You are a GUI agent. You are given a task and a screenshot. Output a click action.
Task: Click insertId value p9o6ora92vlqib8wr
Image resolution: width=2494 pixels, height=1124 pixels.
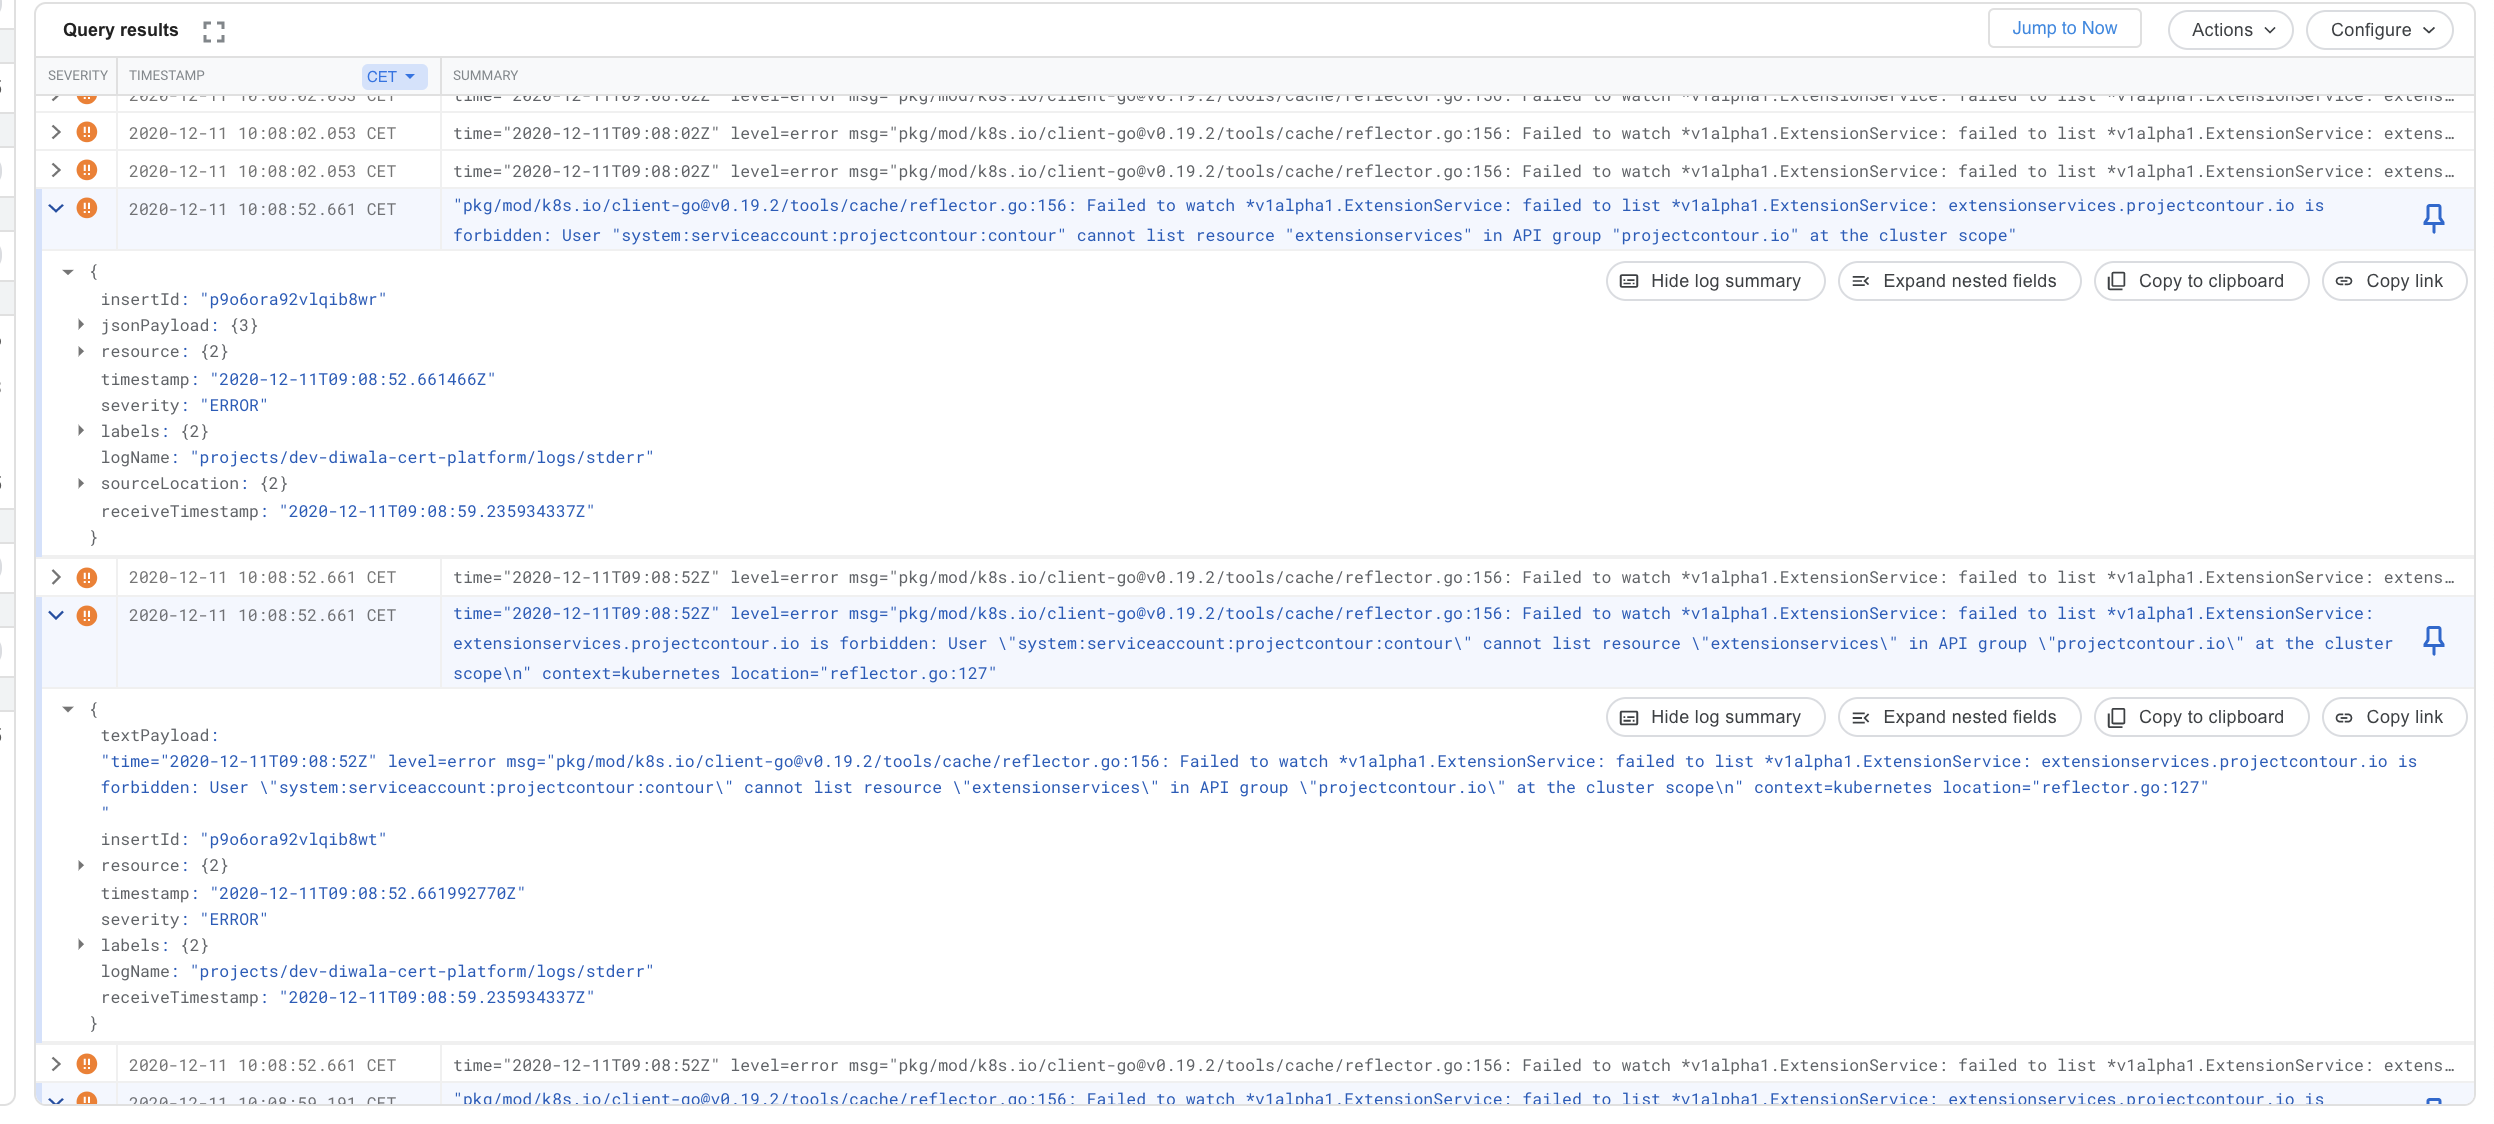pyautogui.click(x=293, y=299)
